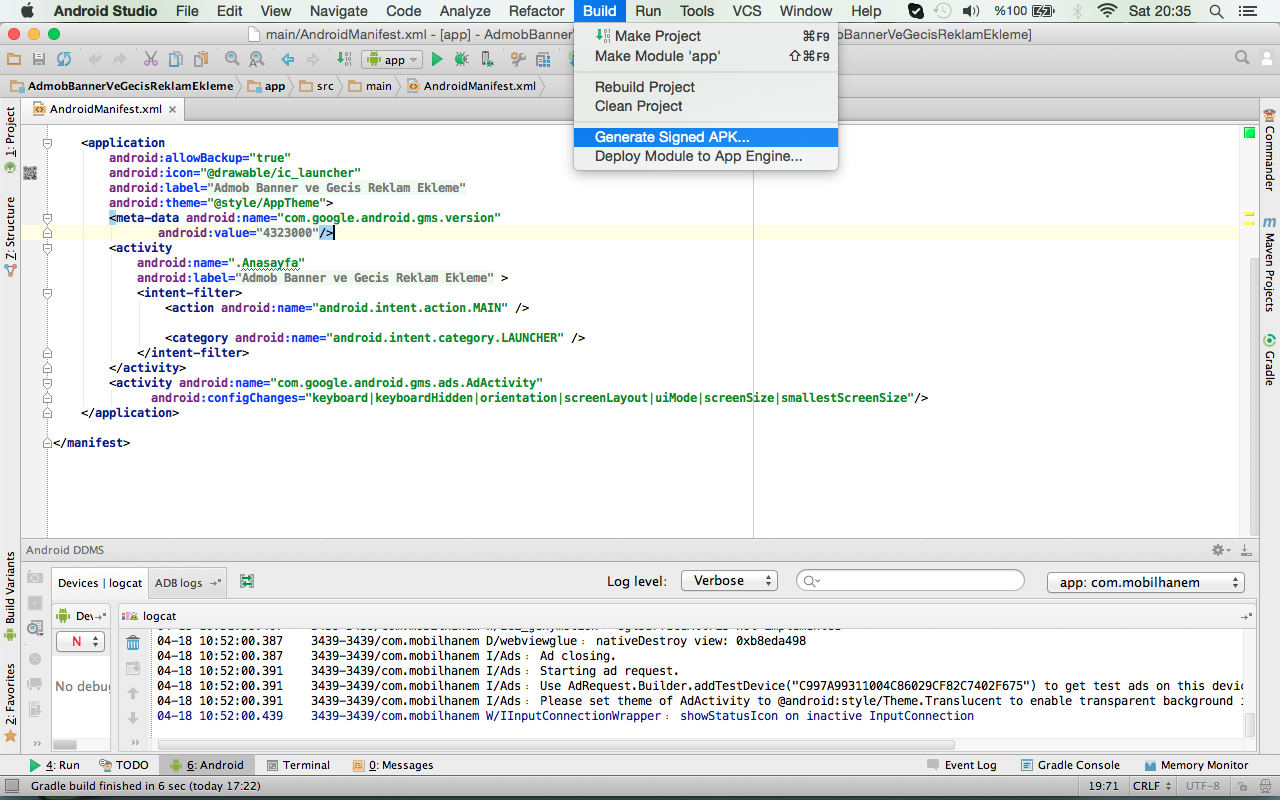The height and width of the screenshot is (800, 1280).
Task: Click the Synchronize refresh icon
Action: (64, 60)
